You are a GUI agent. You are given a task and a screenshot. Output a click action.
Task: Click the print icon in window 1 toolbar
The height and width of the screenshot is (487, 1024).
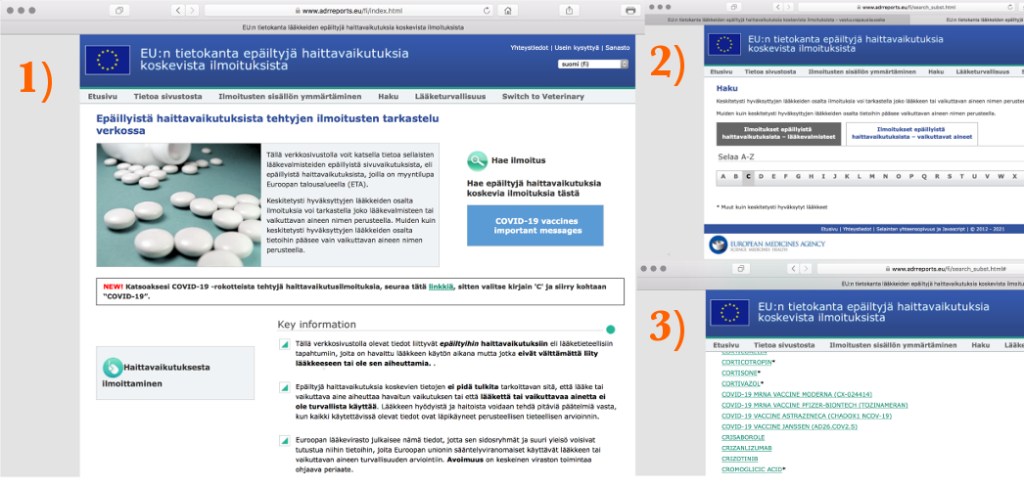point(629,10)
